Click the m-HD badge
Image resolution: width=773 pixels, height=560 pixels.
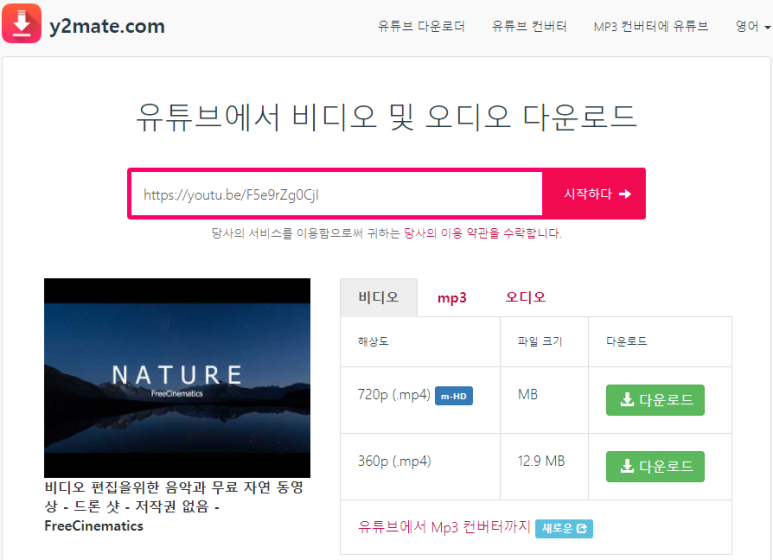454,396
